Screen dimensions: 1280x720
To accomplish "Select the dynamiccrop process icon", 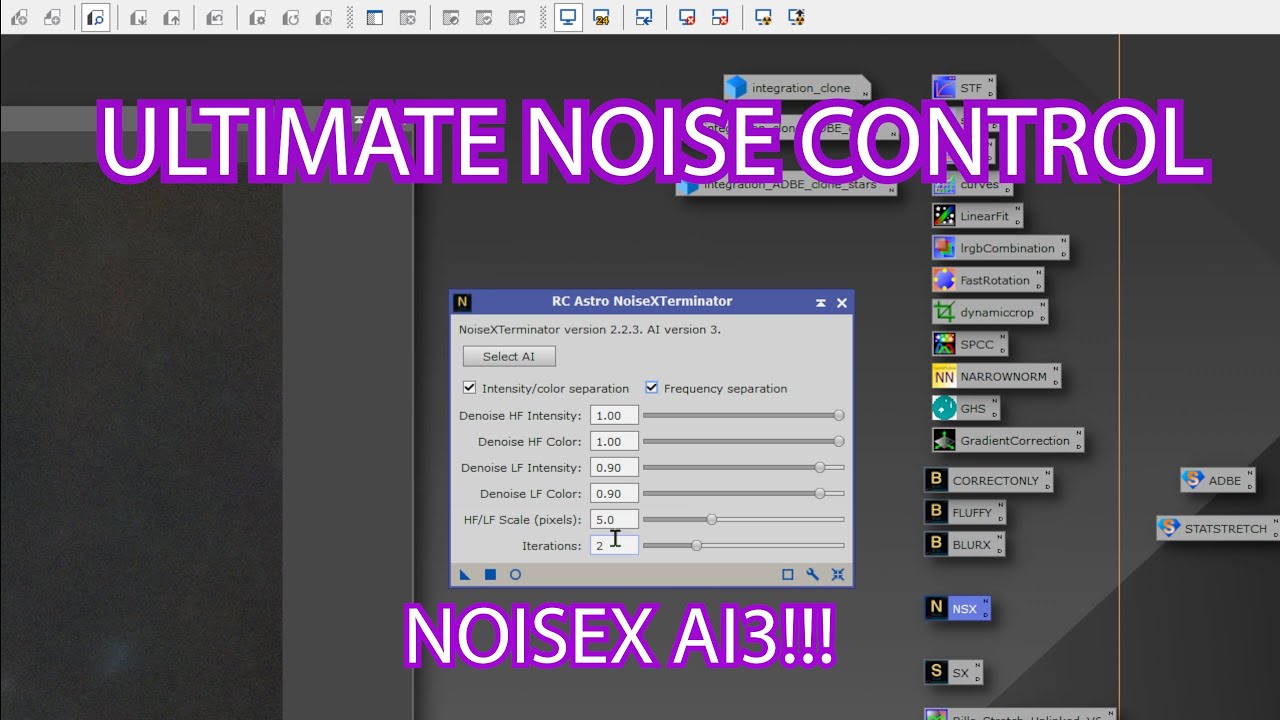I will click(989, 312).
